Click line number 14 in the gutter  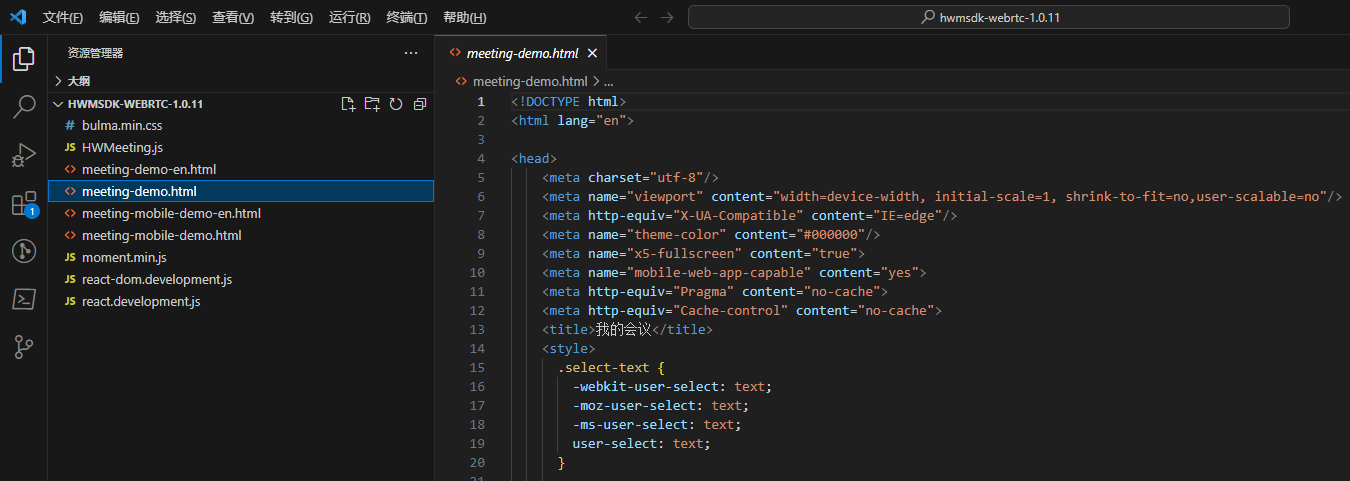477,349
